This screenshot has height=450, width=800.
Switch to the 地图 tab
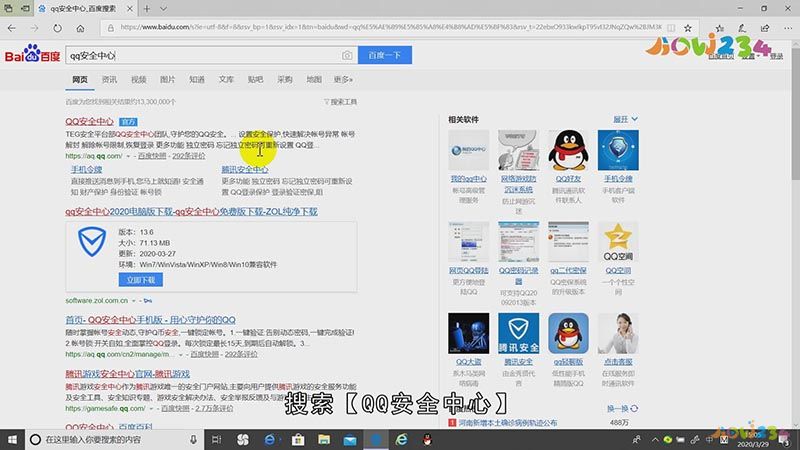pyautogui.click(x=314, y=80)
